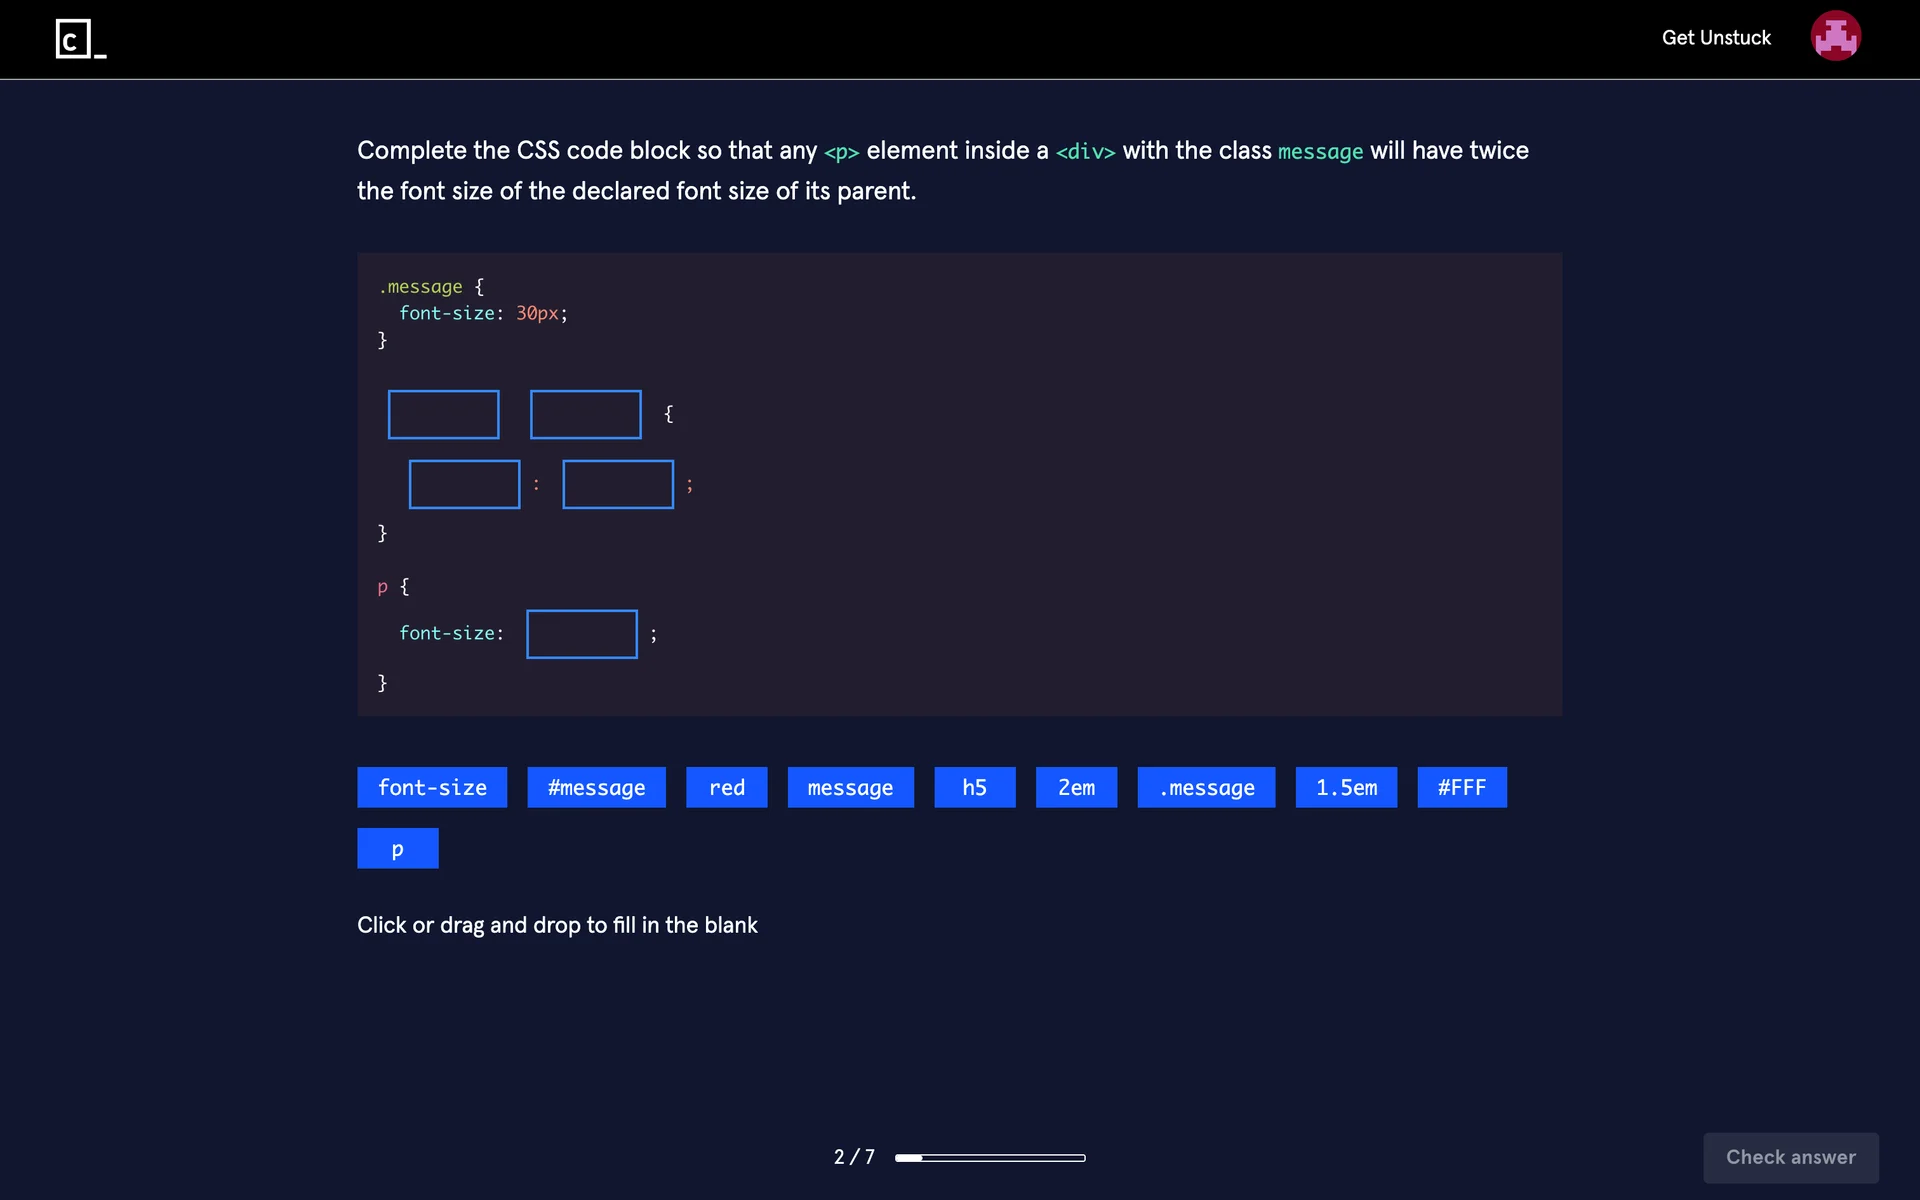This screenshot has height=1200, width=1920.
Task: Click the Codecademy logo icon
Action: 80,39
